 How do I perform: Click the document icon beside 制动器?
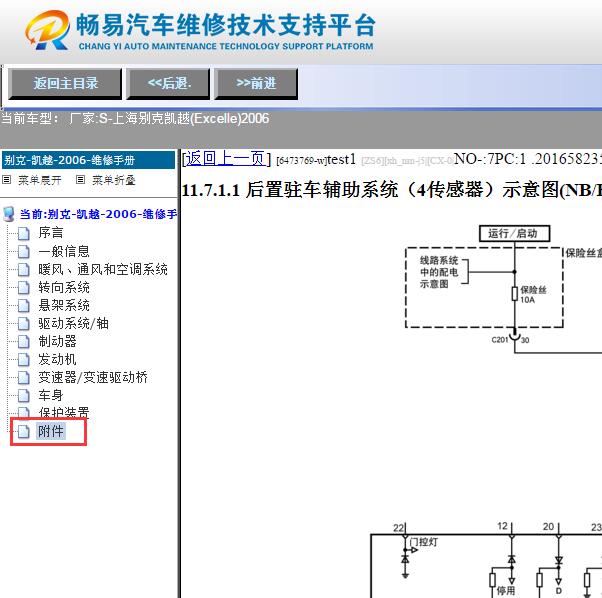pos(23,342)
